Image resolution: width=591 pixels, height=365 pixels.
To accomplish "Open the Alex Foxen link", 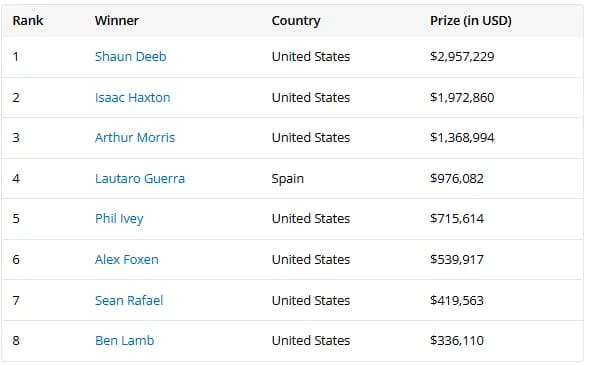I will (127, 259).
